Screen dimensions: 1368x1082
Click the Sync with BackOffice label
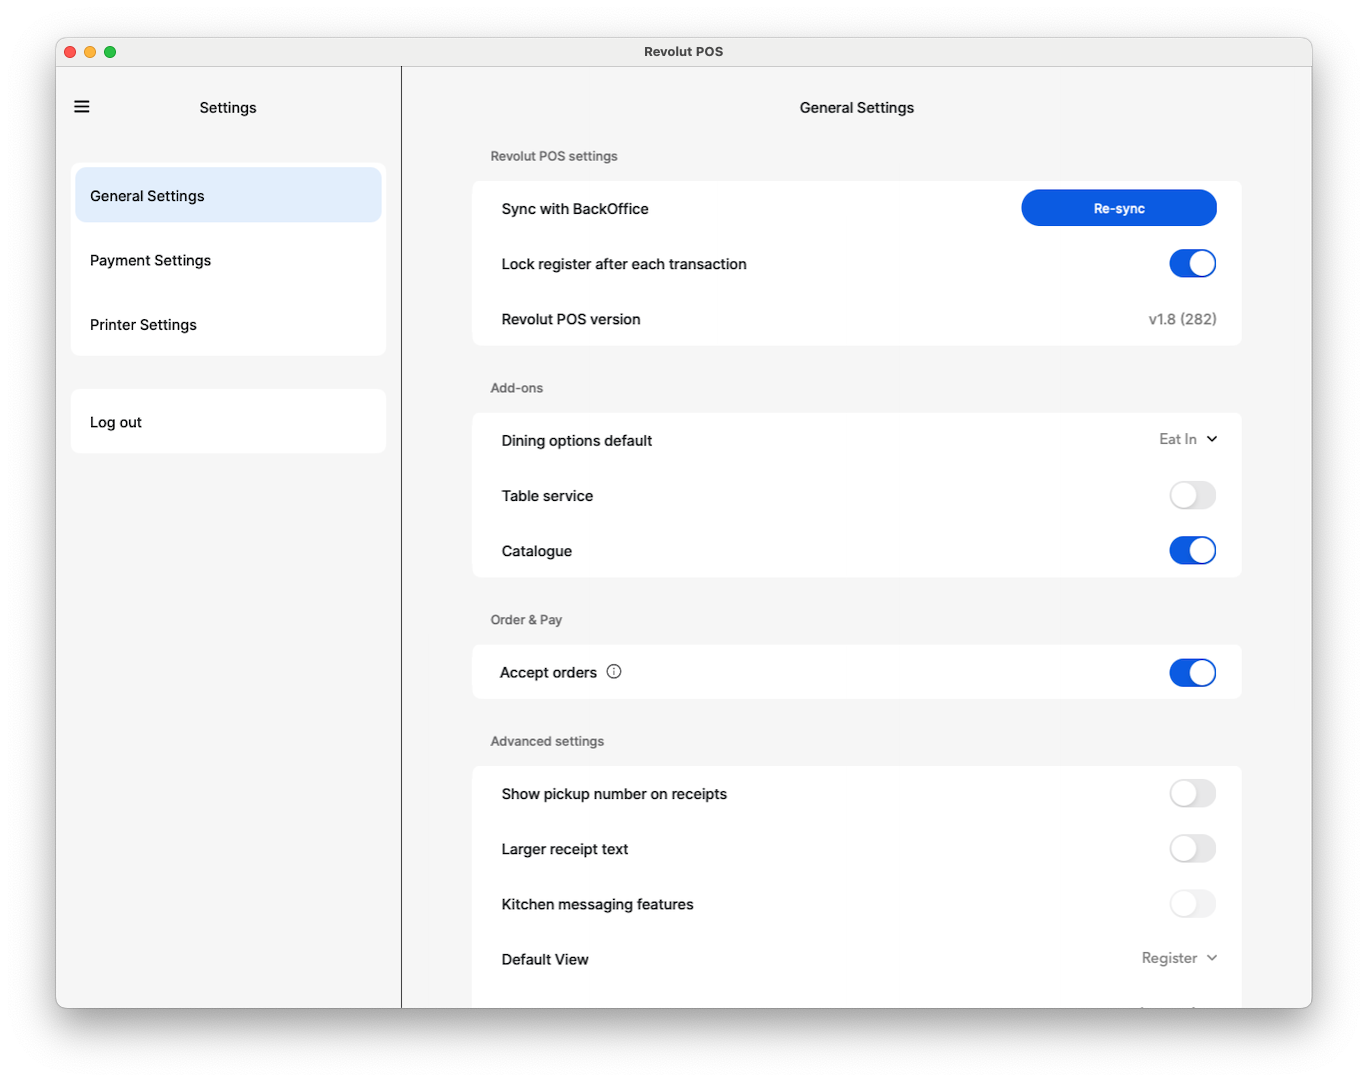[x=575, y=209]
